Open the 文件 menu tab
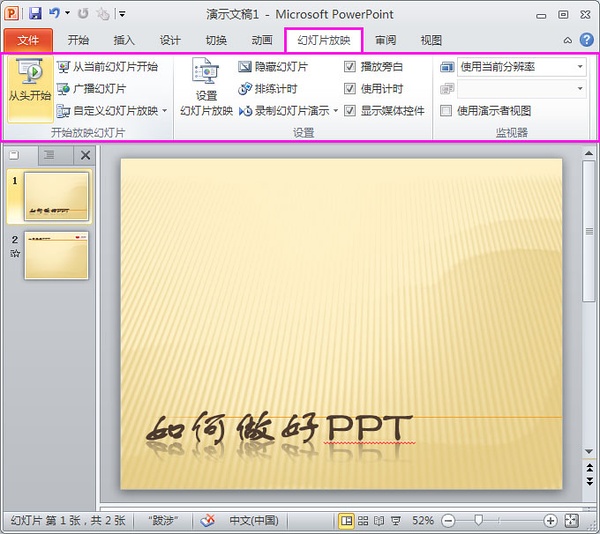The height and width of the screenshot is (534, 600). coord(28,40)
